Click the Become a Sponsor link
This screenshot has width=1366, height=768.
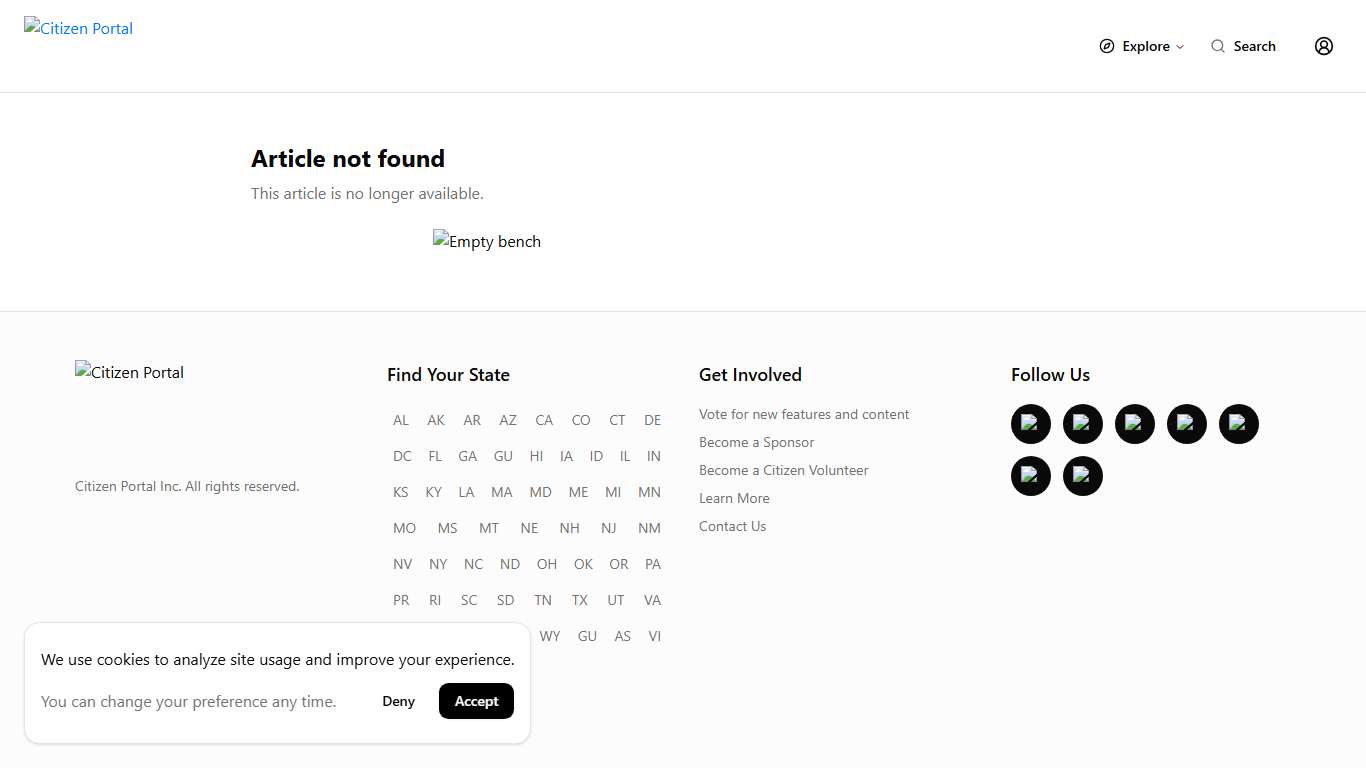[x=756, y=442]
